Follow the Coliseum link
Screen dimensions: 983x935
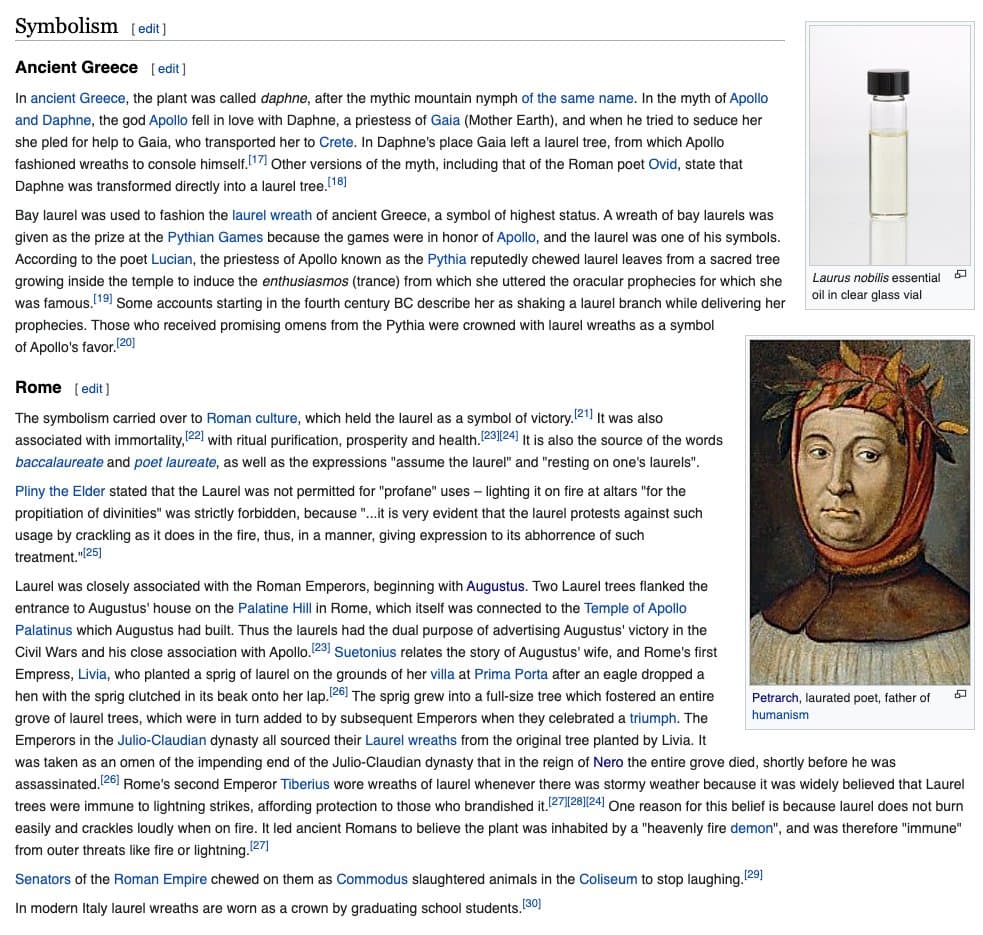tap(607, 879)
